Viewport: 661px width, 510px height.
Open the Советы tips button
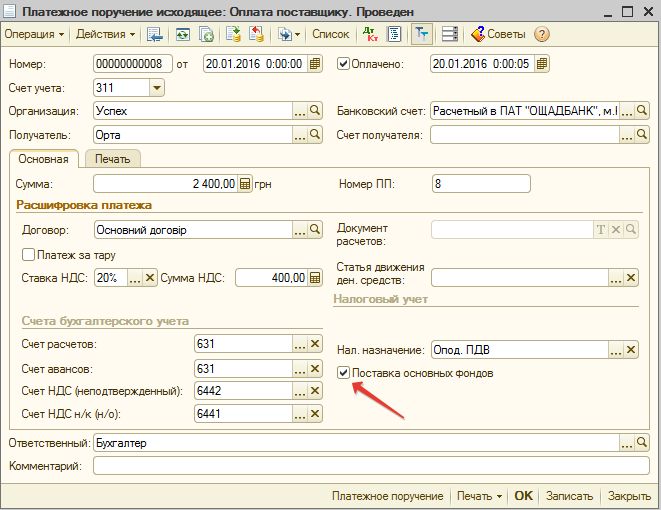(x=498, y=34)
